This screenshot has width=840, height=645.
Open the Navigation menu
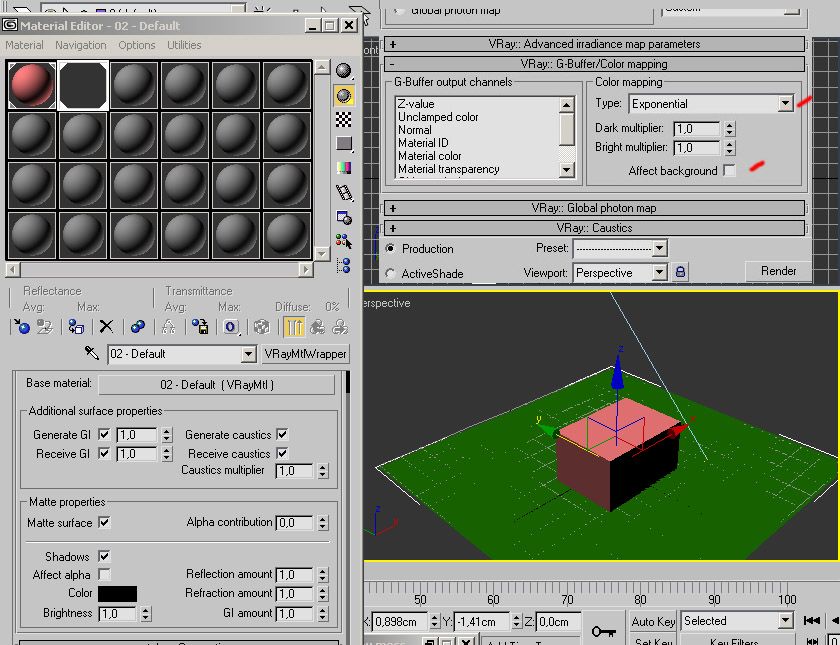[x=81, y=45]
